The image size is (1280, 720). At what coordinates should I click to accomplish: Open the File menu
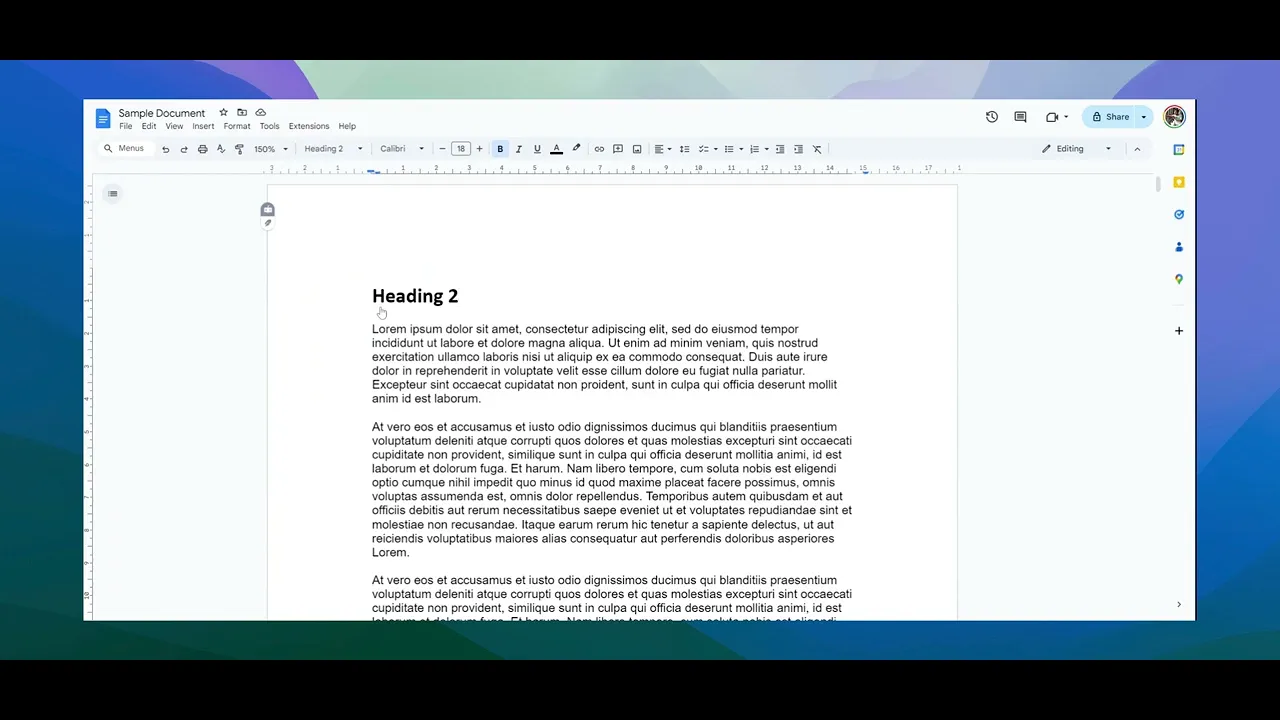click(x=126, y=126)
